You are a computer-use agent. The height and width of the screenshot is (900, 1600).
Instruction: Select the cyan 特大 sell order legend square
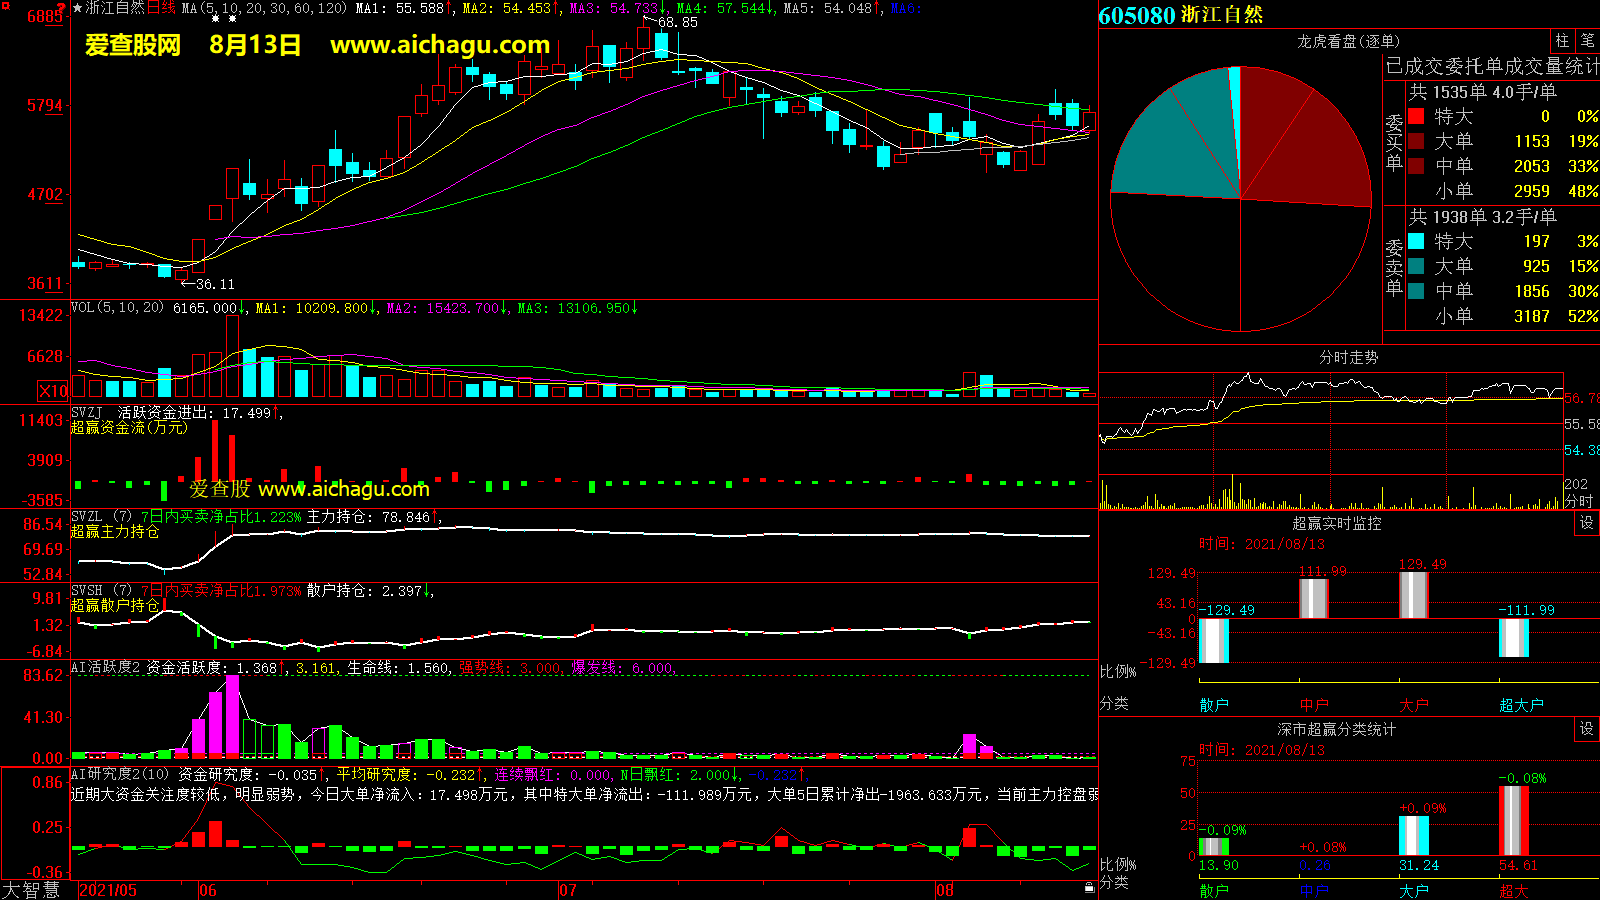pos(1416,241)
